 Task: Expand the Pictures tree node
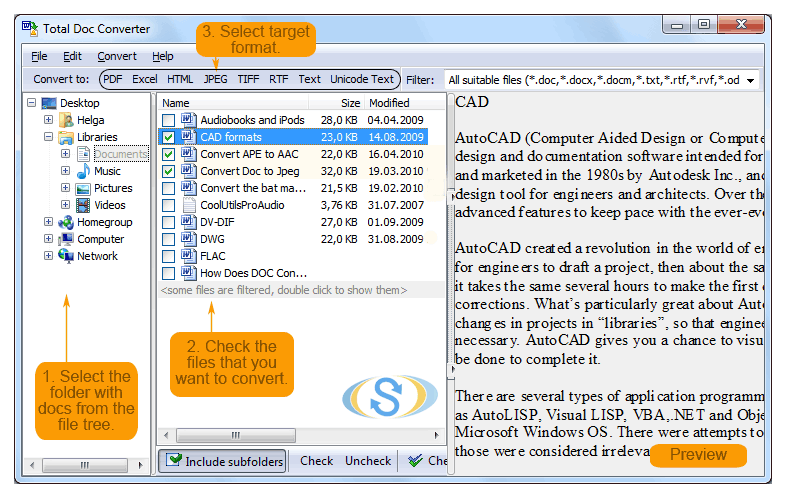point(66,188)
